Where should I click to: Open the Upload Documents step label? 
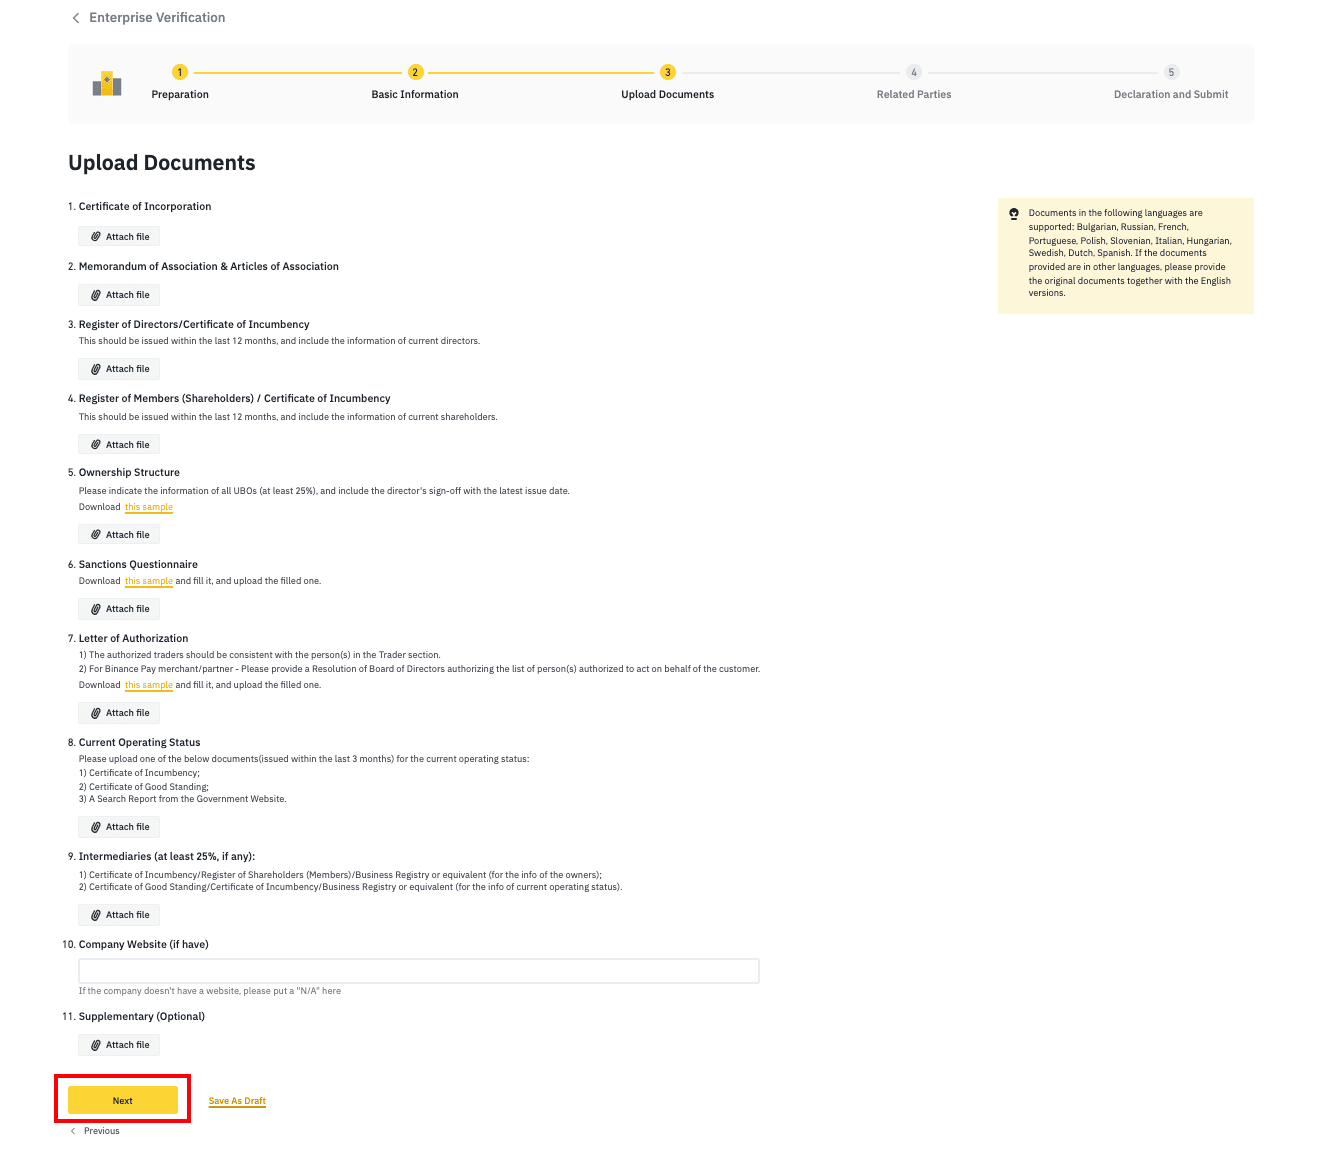[668, 94]
